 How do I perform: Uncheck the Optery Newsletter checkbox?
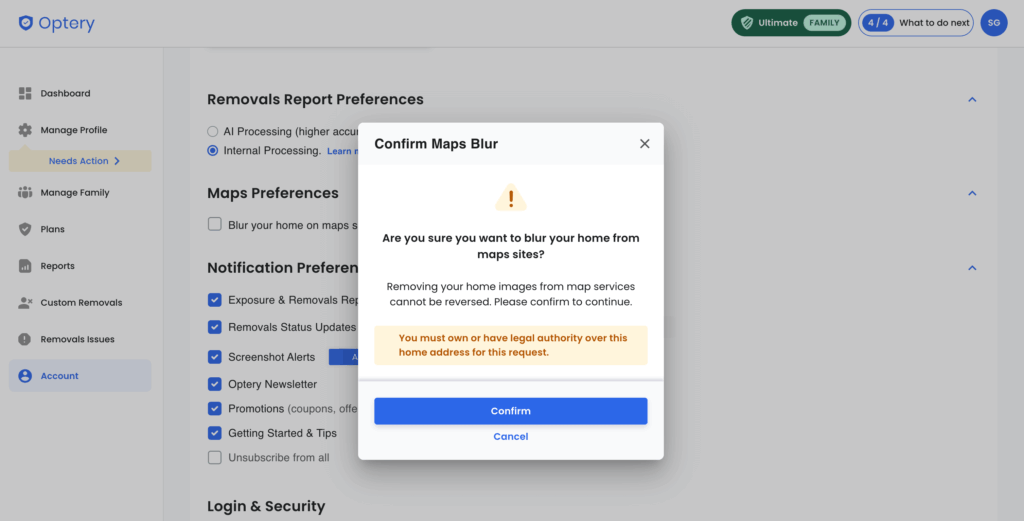point(214,384)
